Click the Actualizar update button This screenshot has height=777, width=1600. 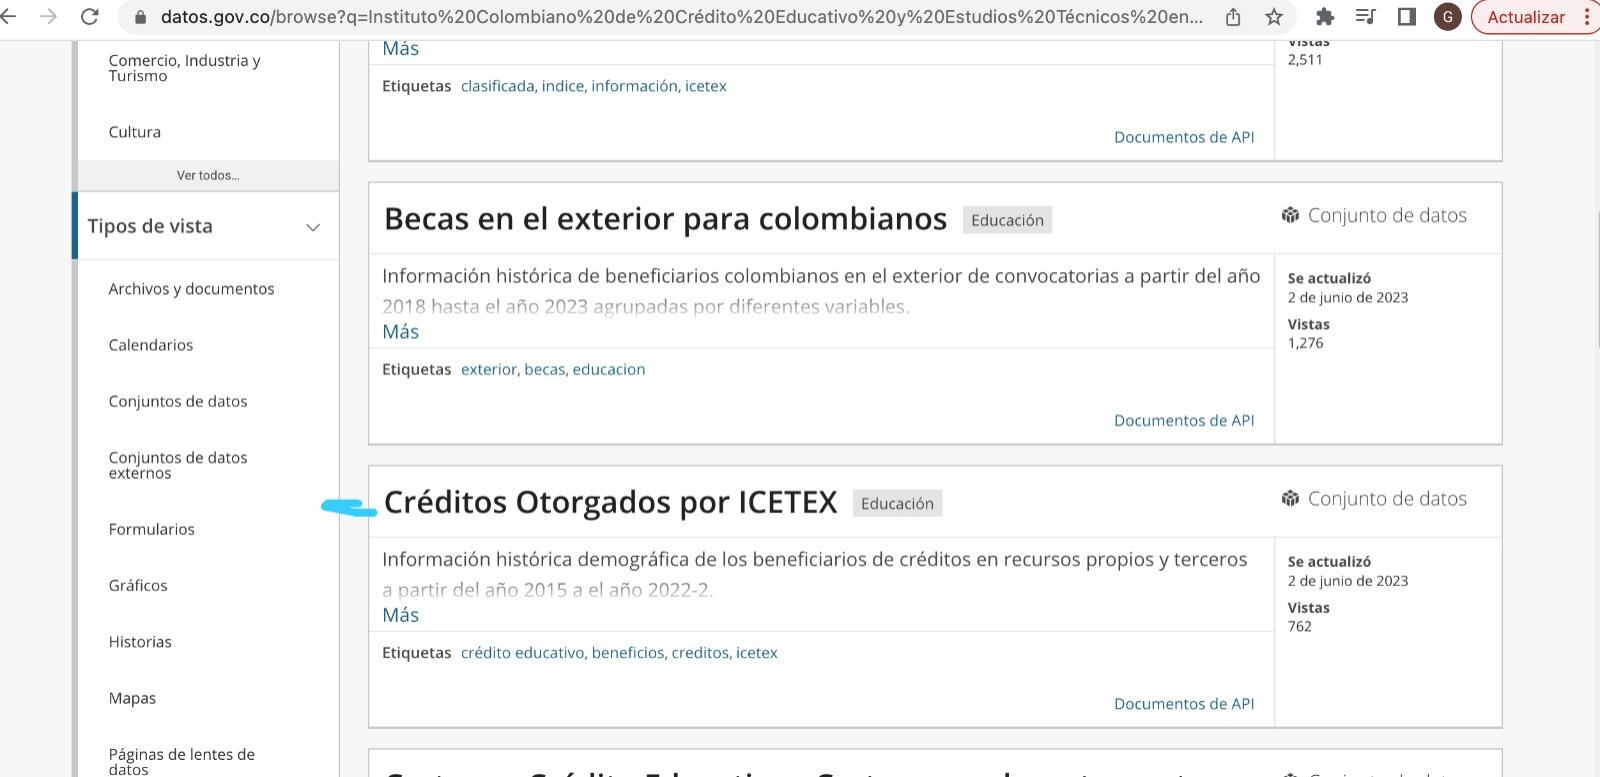click(x=1526, y=17)
